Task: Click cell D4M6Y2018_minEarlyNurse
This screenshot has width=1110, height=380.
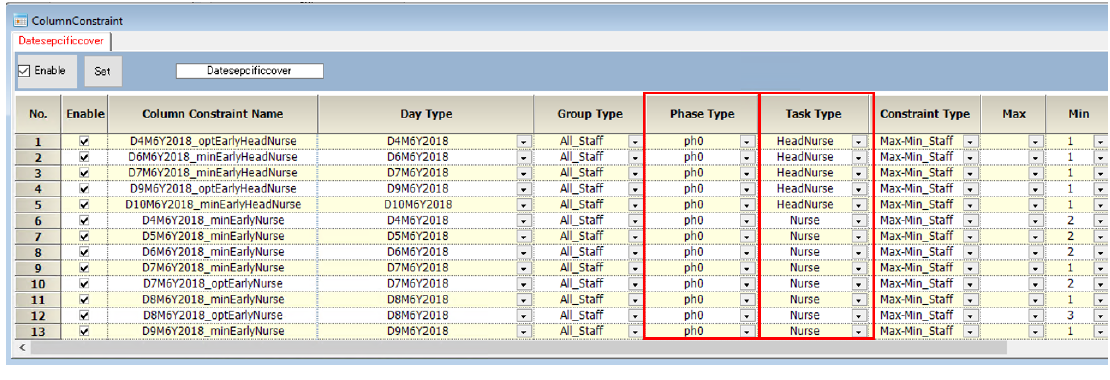Action: 212,220
